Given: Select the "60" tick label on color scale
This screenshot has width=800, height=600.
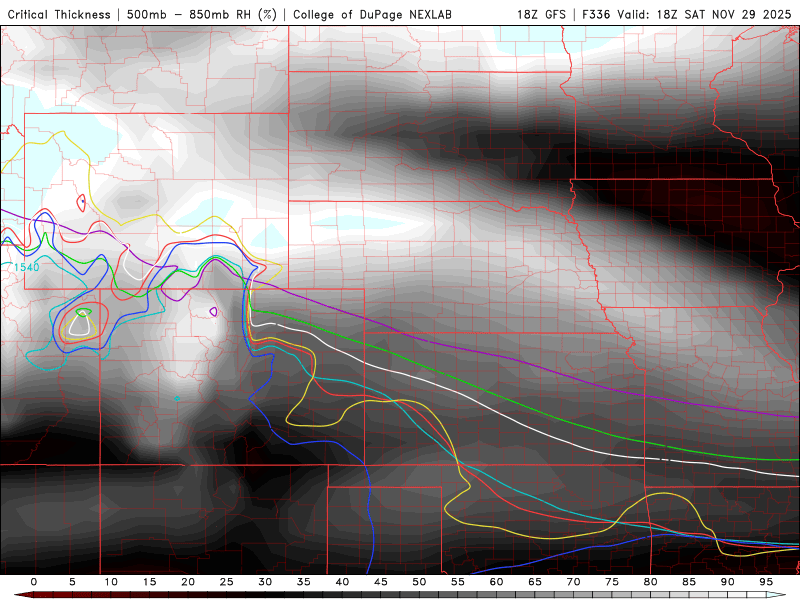Looking at the screenshot, I should [x=496, y=582].
